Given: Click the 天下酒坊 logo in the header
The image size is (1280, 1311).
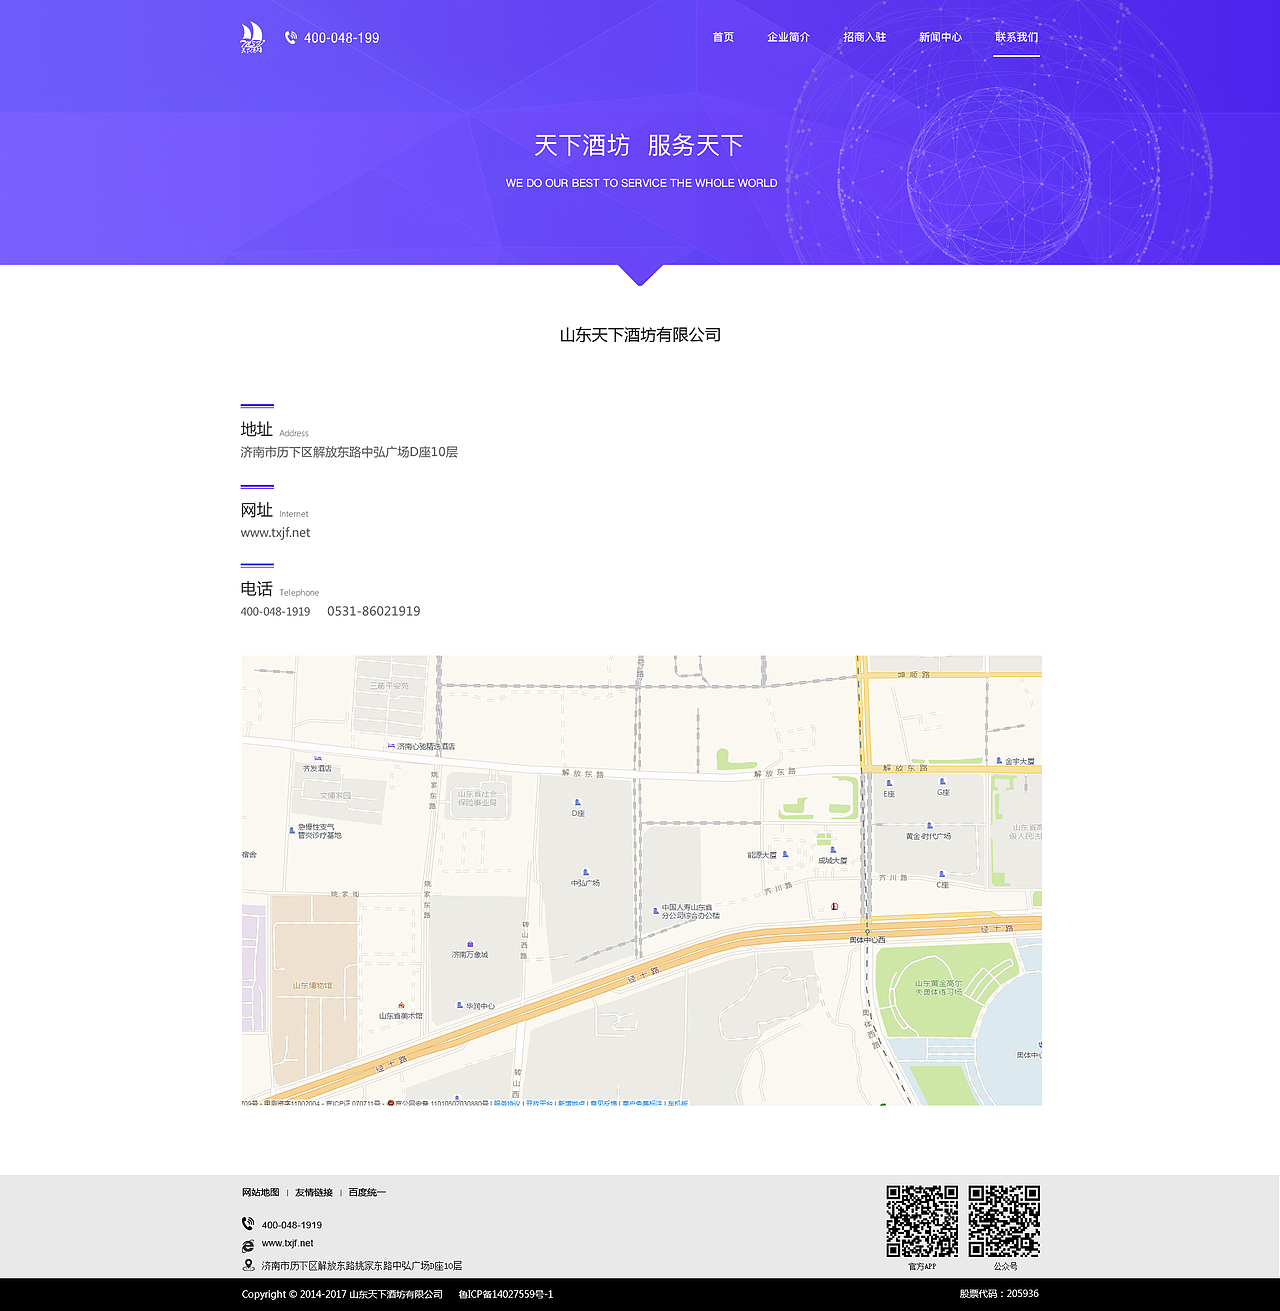Looking at the screenshot, I should pos(250,37).
